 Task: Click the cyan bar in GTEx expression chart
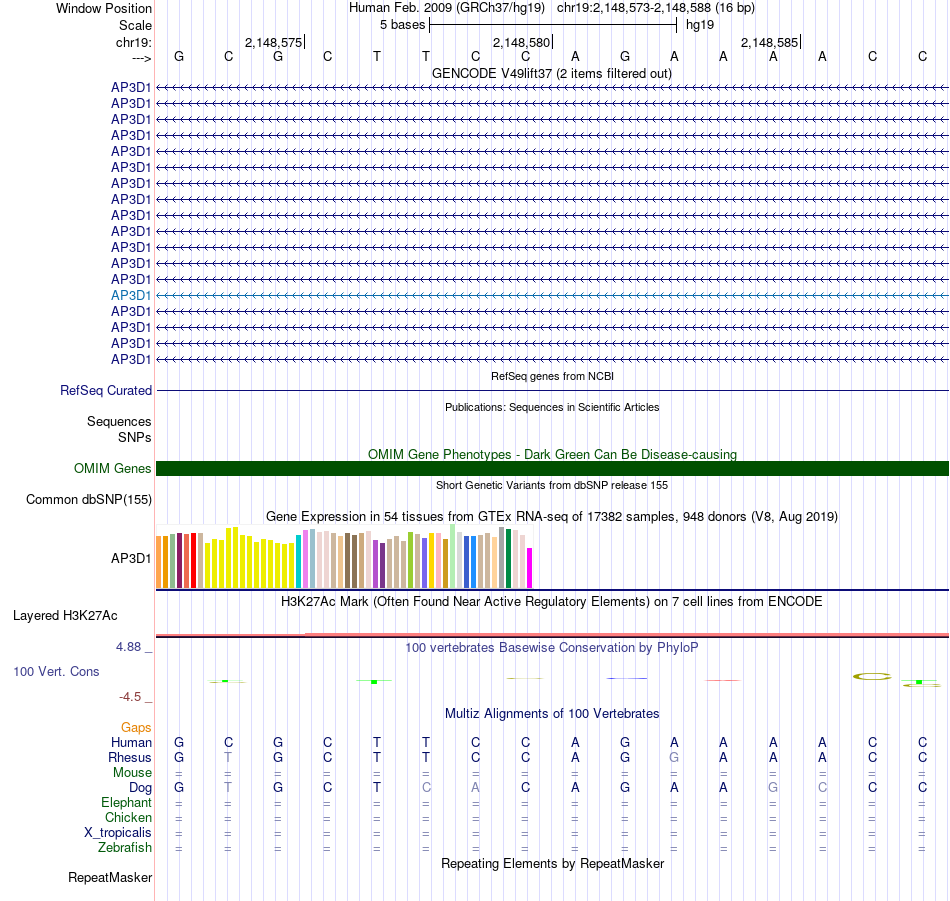[x=298, y=561]
